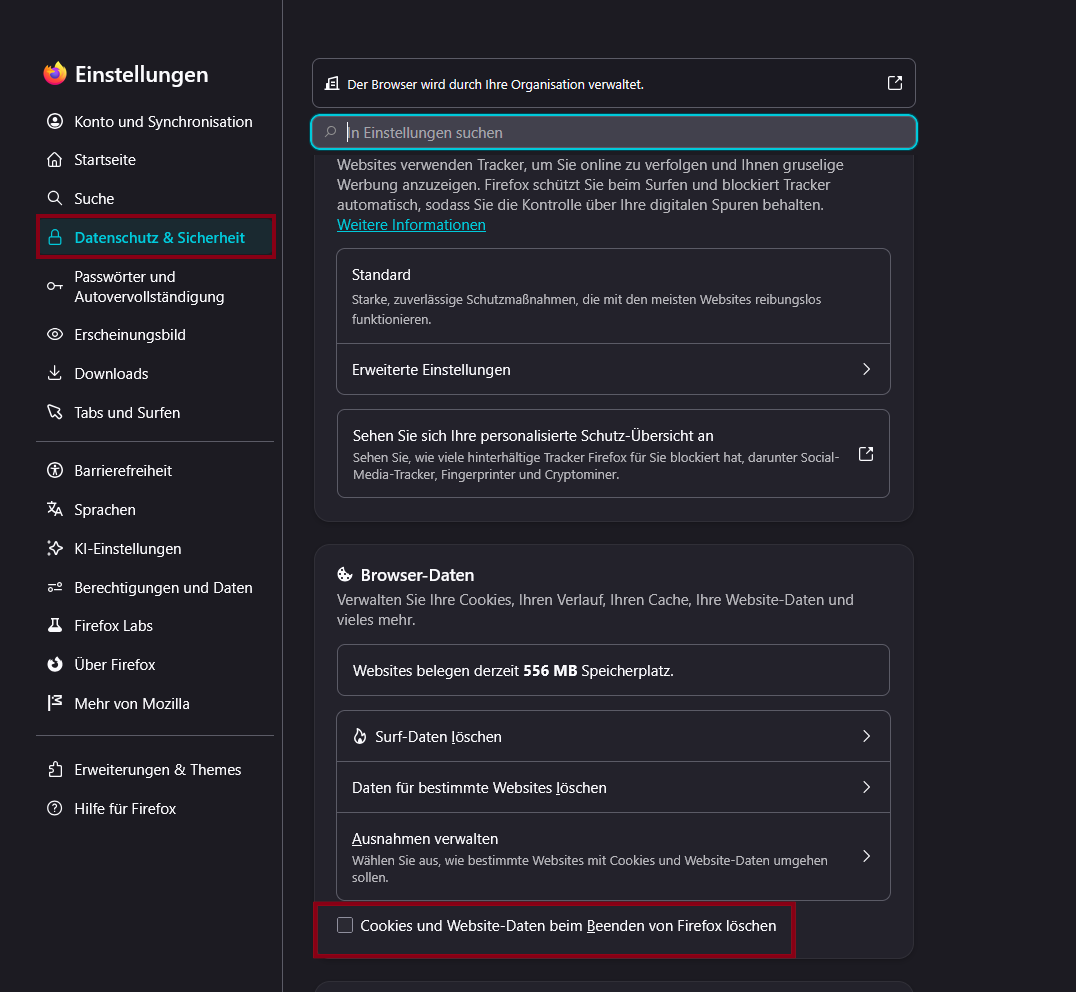Image resolution: width=1076 pixels, height=992 pixels.
Task: Click the Hilfe für Firefox question-mark icon
Action: pos(55,808)
